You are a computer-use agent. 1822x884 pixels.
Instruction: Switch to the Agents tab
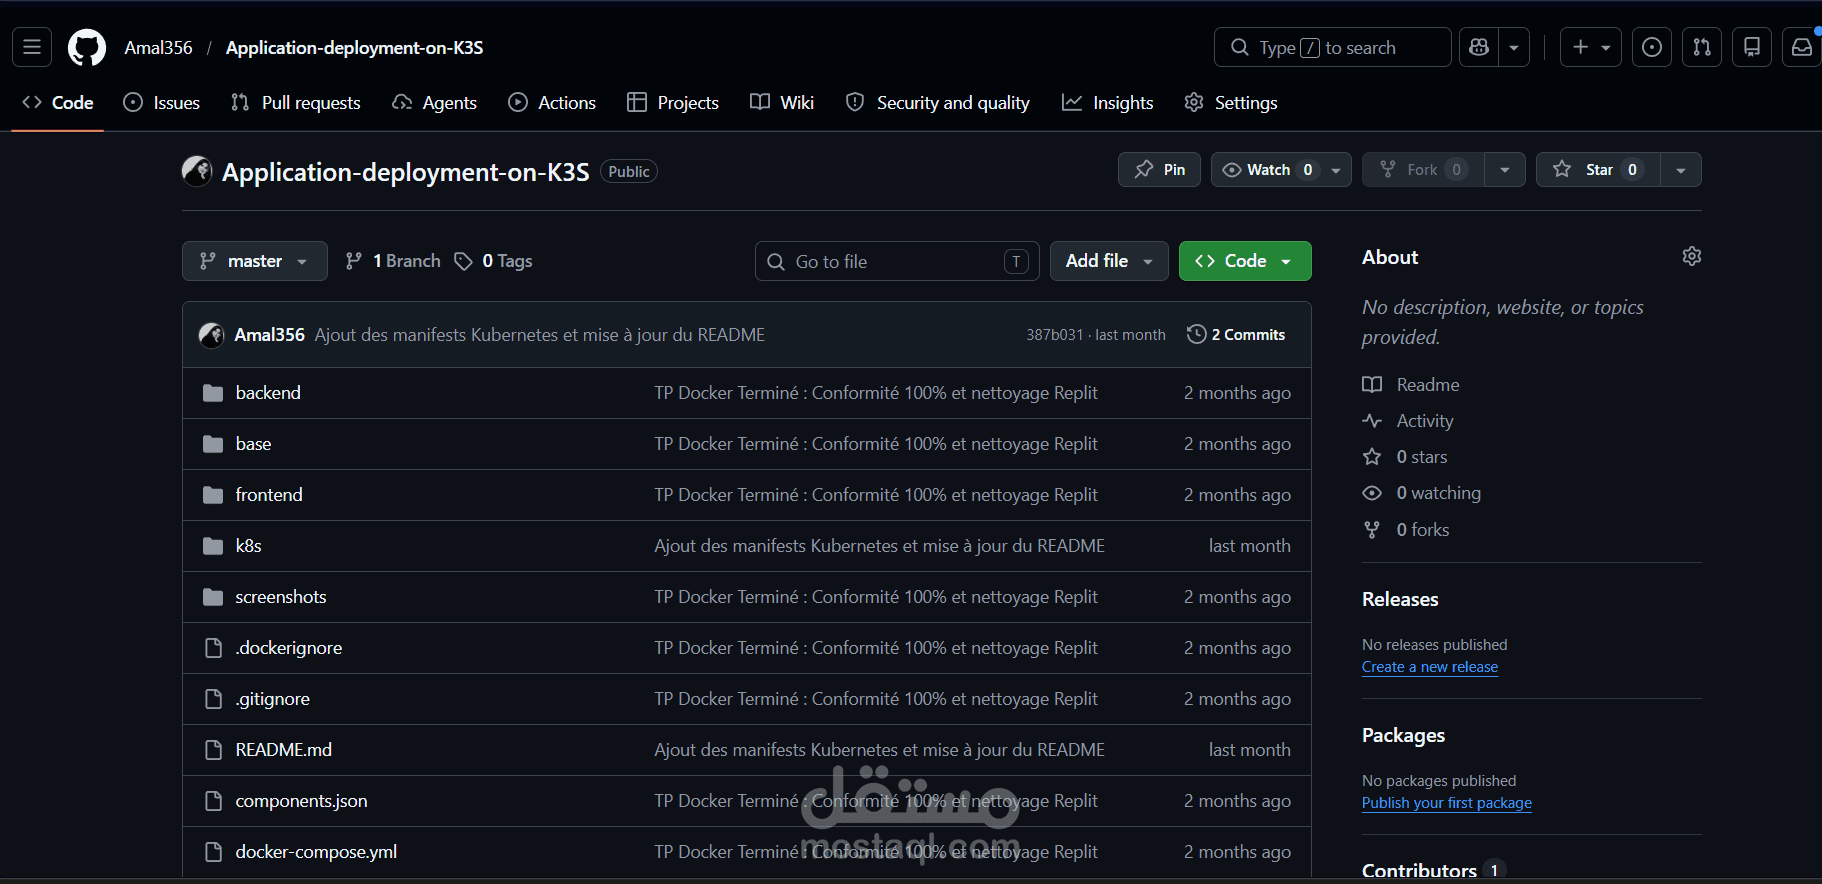pos(435,103)
